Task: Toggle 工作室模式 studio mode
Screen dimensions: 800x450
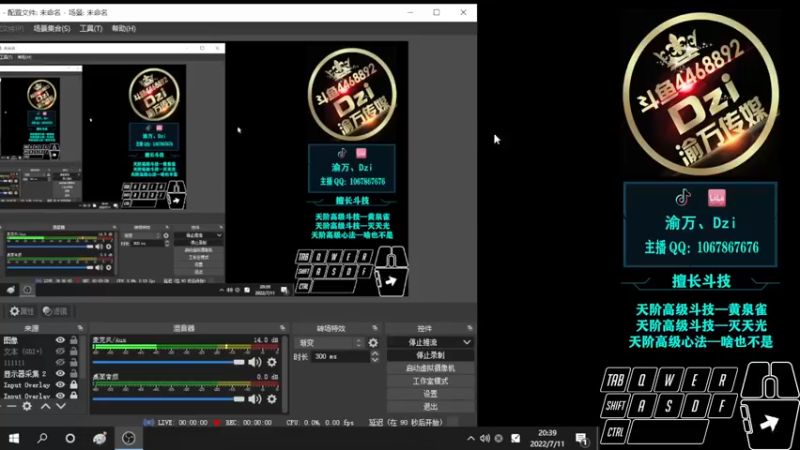Action: (x=430, y=381)
